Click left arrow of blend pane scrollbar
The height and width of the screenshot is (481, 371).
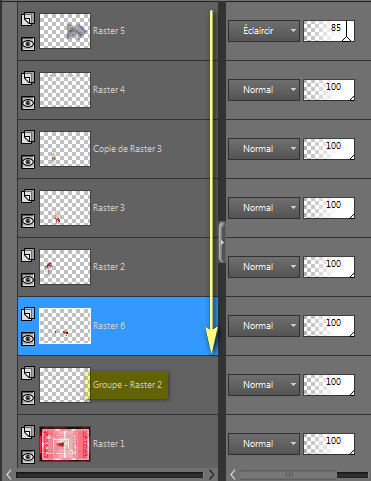(x=233, y=474)
